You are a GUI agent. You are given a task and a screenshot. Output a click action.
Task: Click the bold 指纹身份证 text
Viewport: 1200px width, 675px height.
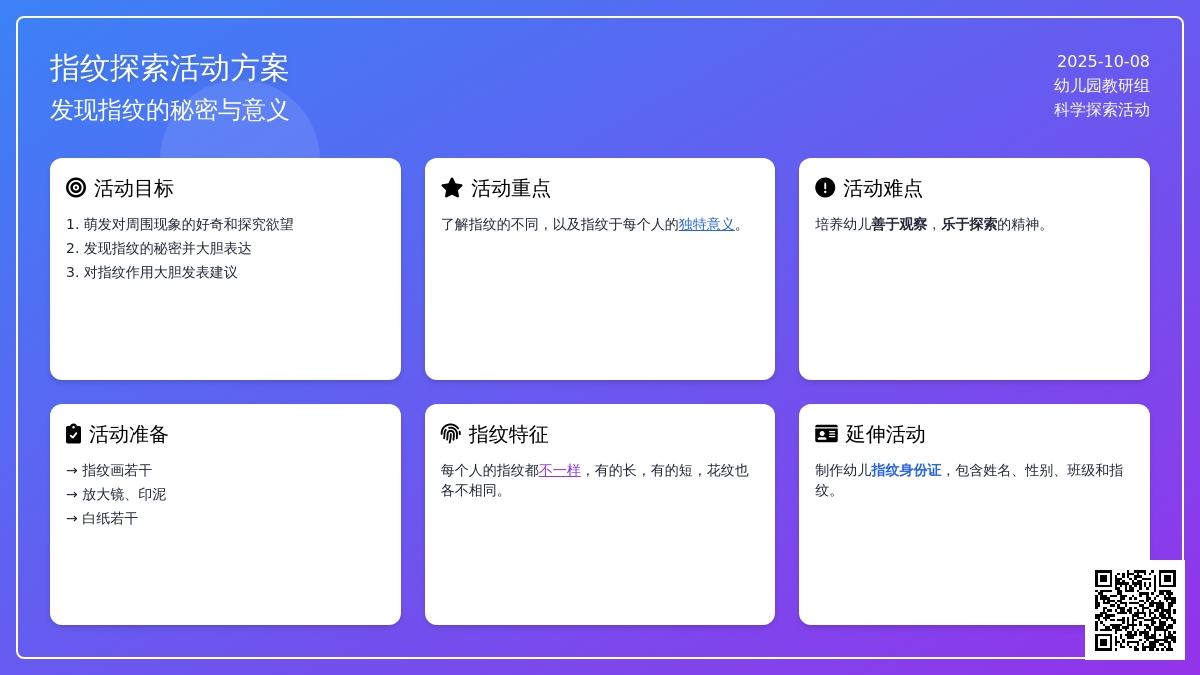[x=906, y=470]
